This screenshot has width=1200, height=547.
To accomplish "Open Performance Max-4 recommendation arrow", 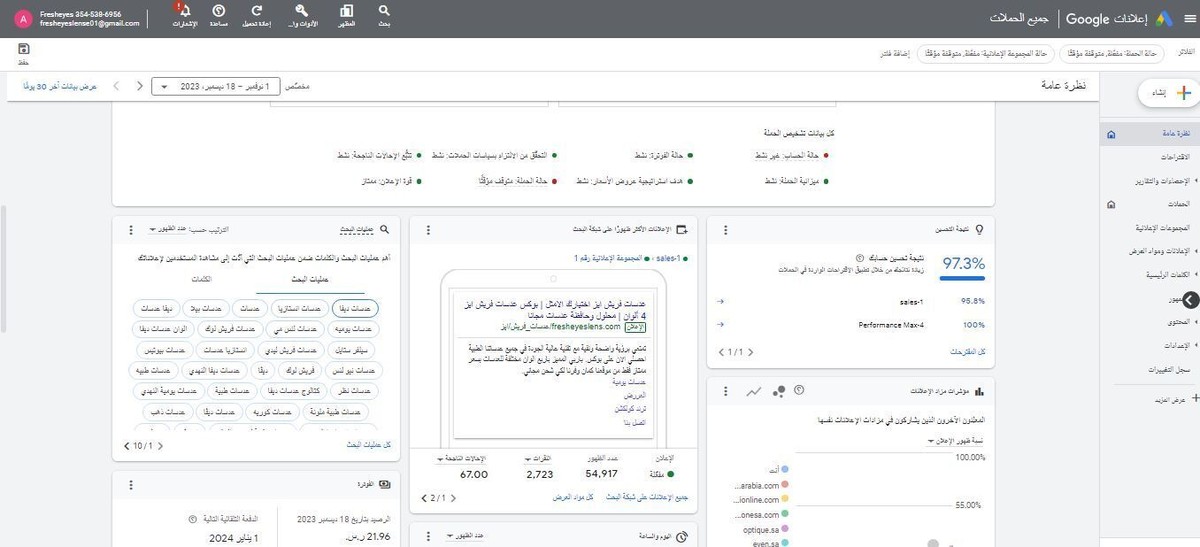I will pos(721,325).
